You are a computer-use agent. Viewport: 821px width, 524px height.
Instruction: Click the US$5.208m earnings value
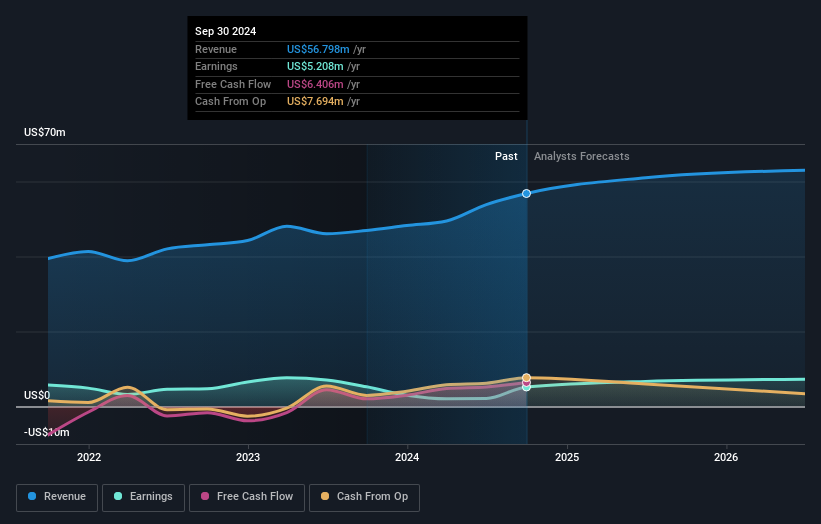(x=315, y=66)
